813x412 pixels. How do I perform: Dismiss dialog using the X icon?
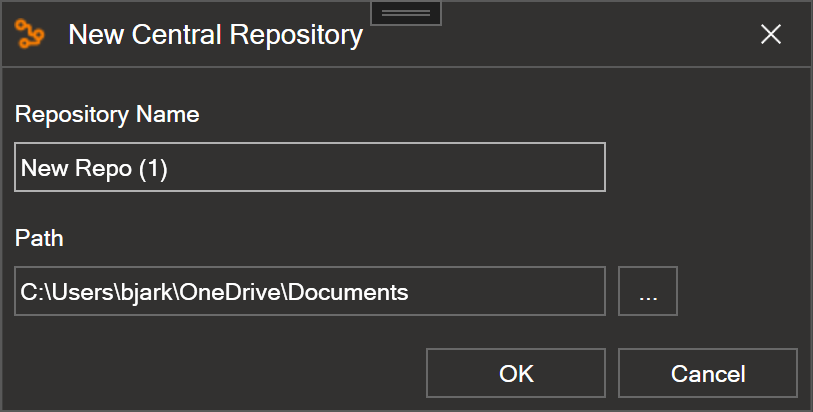tap(770, 35)
